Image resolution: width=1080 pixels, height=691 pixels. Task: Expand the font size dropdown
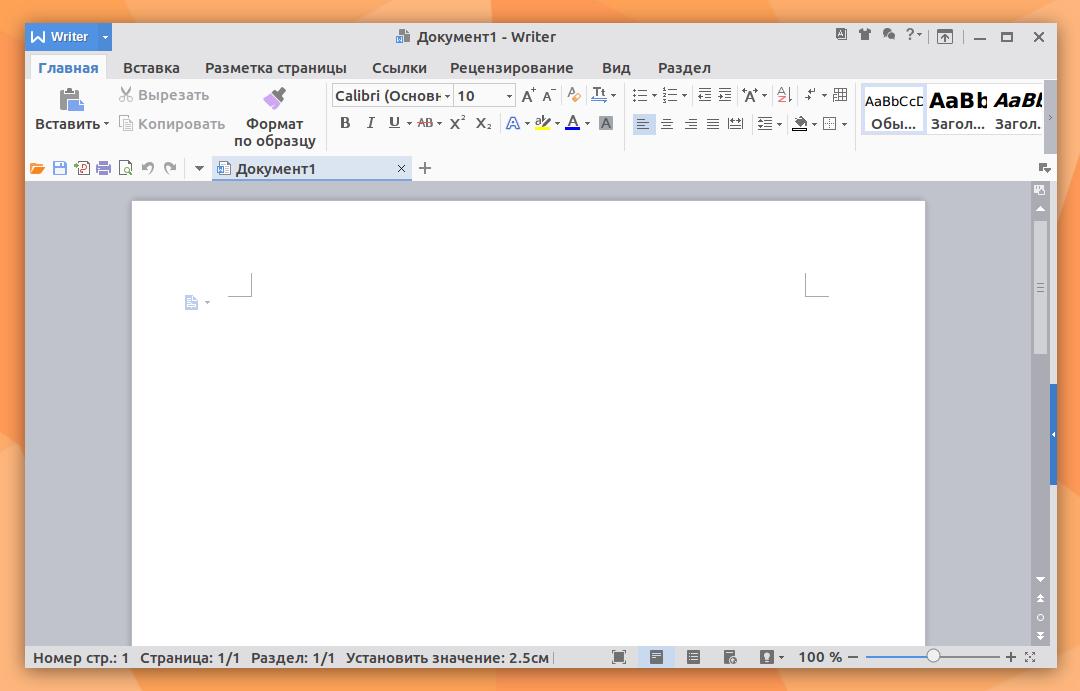[510, 96]
